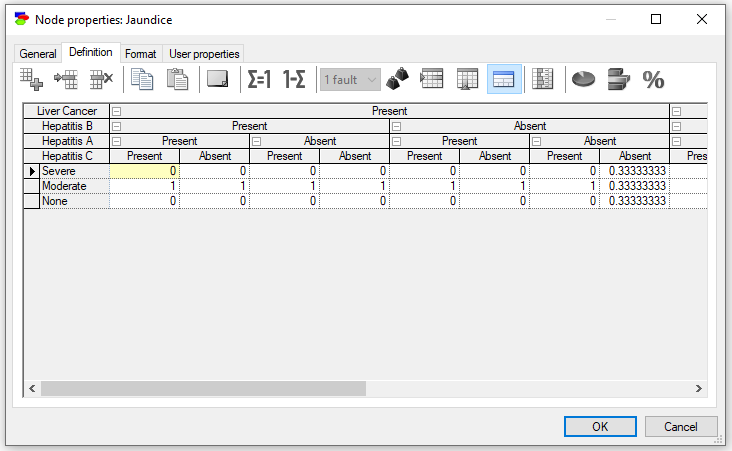The image size is (732, 451).
Task: Select the Severe state row header
Action: coord(75,171)
